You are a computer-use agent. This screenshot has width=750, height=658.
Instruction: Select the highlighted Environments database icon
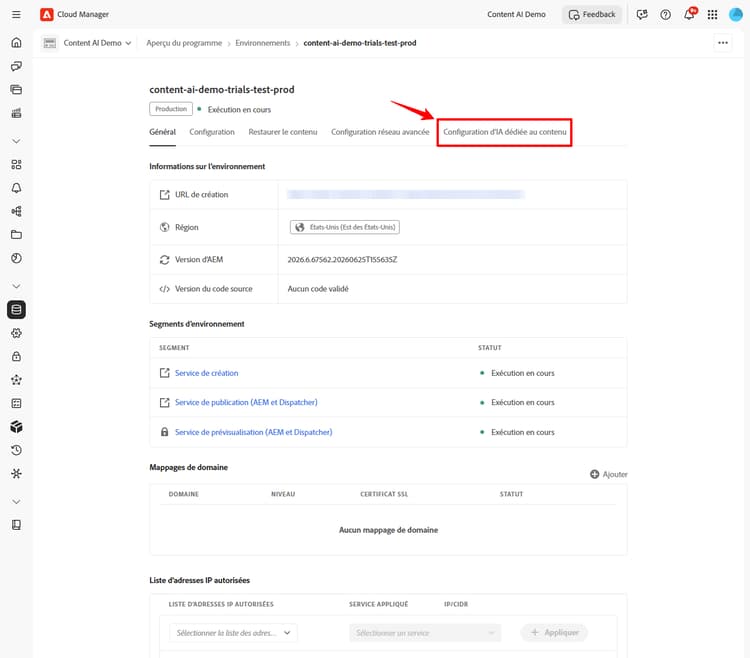[x=16, y=310]
